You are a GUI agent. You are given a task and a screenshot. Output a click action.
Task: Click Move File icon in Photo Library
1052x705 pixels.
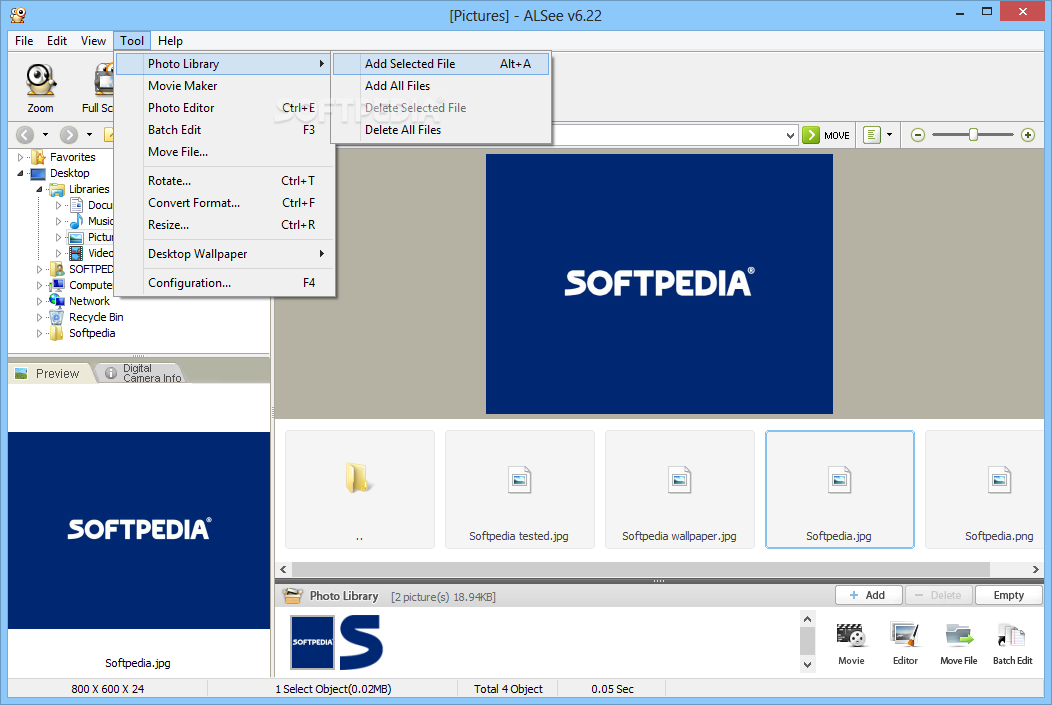(959, 635)
